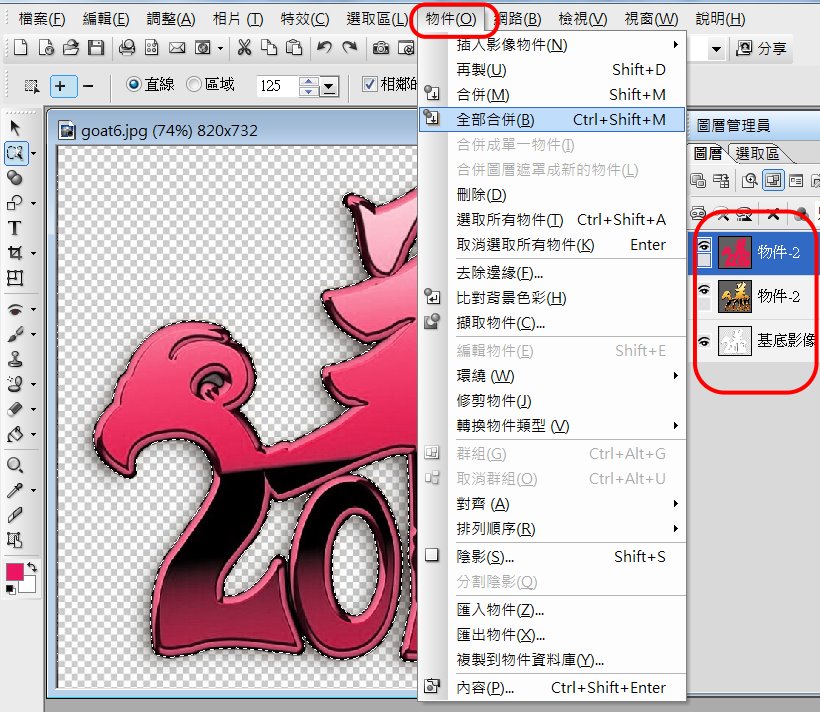
Task: Click the similarity value field showing 125
Action: click(277, 86)
